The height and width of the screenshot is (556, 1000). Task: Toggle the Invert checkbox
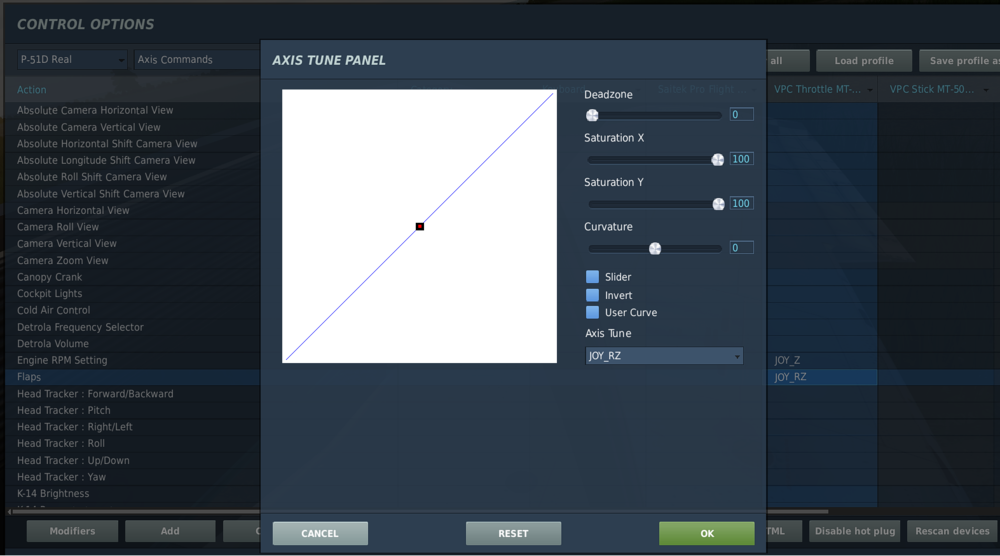click(x=592, y=295)
